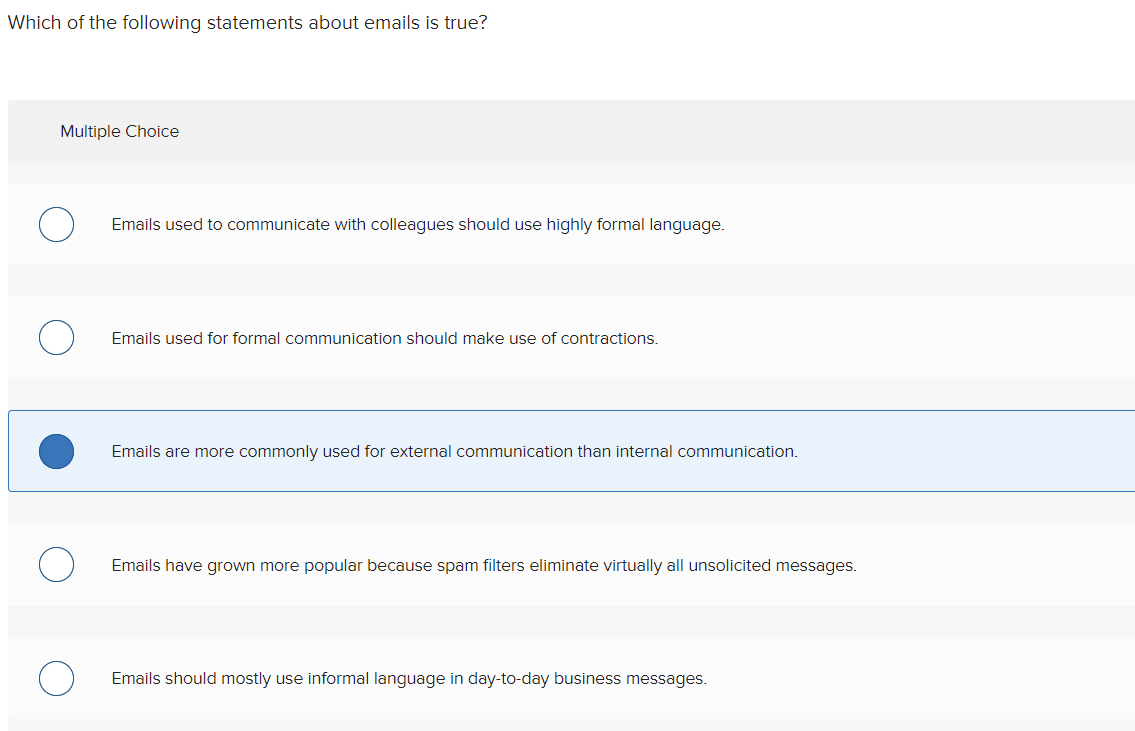Click the highlighted external communication answer row
1135x731 pixels.
point(455,451)
